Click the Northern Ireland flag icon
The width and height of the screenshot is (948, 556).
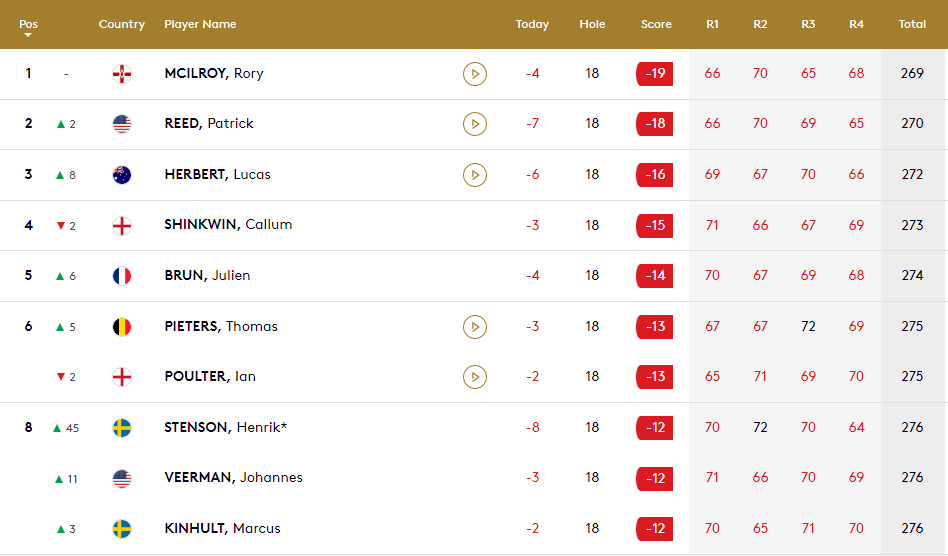tap(122, 74)
